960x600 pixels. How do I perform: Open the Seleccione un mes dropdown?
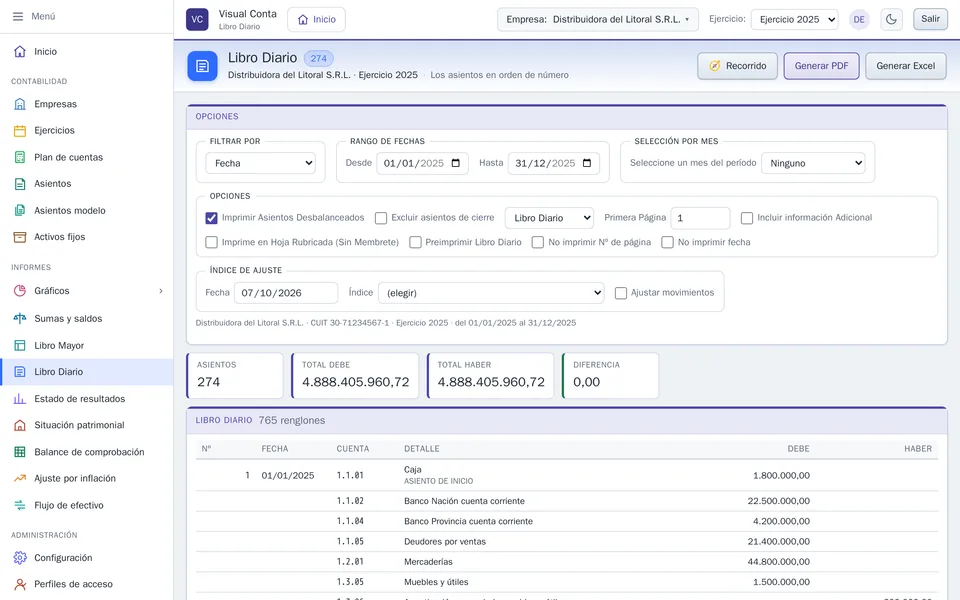814,163
